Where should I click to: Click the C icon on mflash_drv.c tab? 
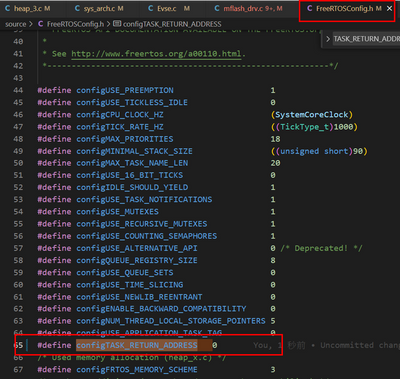point(217,9)
